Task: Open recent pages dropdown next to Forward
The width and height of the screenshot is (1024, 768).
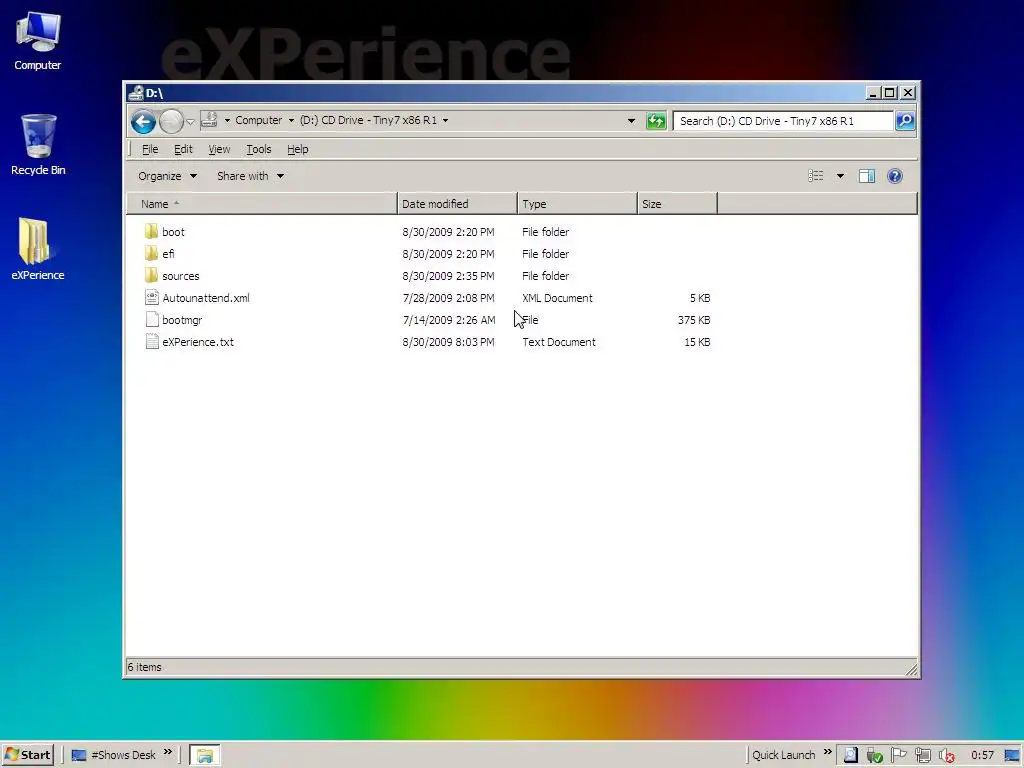Action: (190, 121)
